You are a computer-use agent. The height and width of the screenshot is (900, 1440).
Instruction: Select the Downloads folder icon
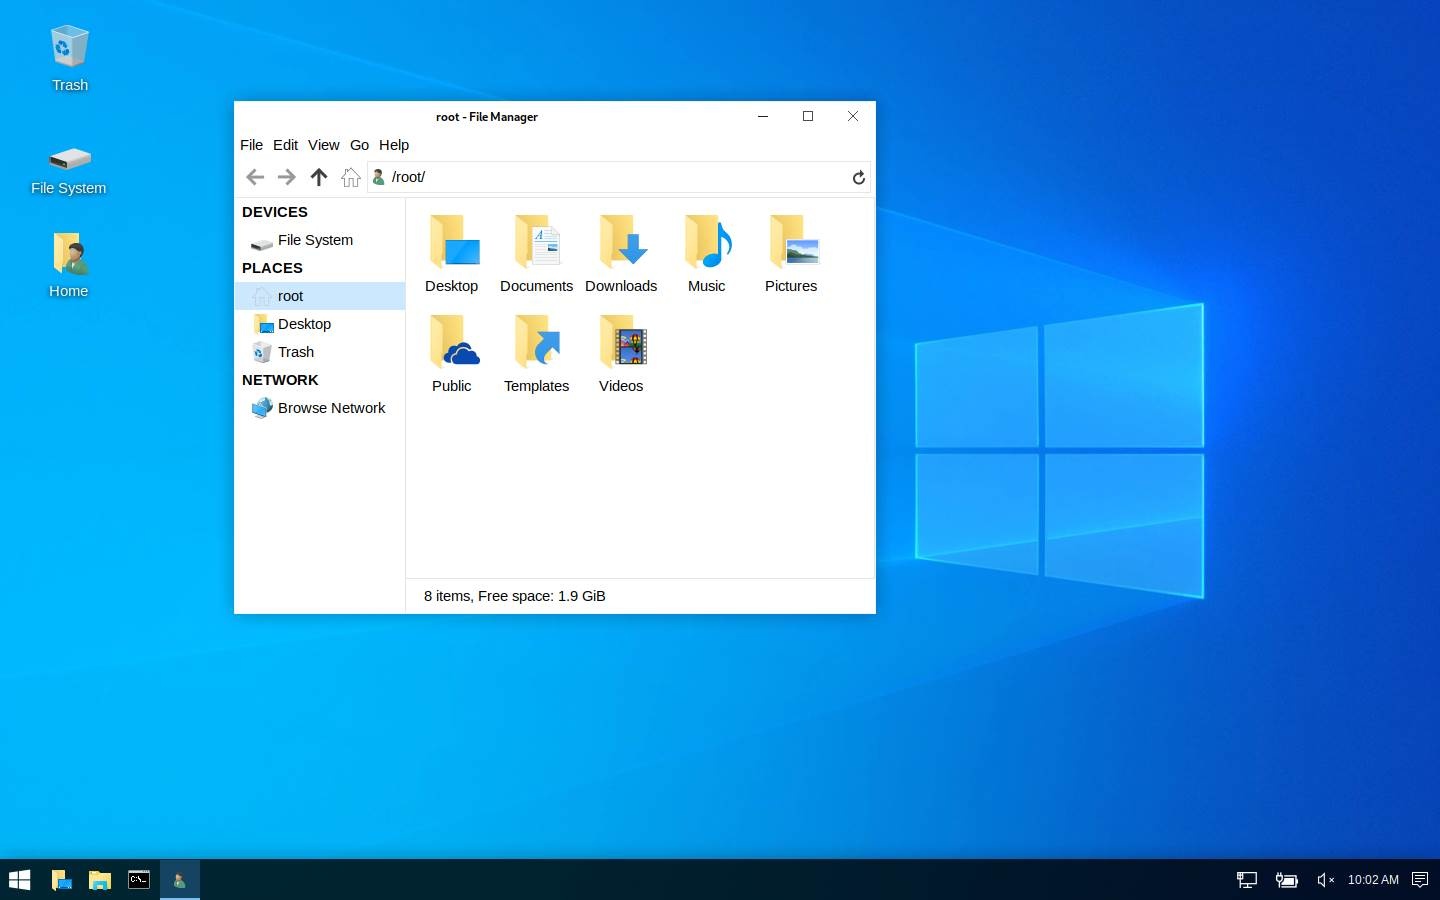pos(621,254)
